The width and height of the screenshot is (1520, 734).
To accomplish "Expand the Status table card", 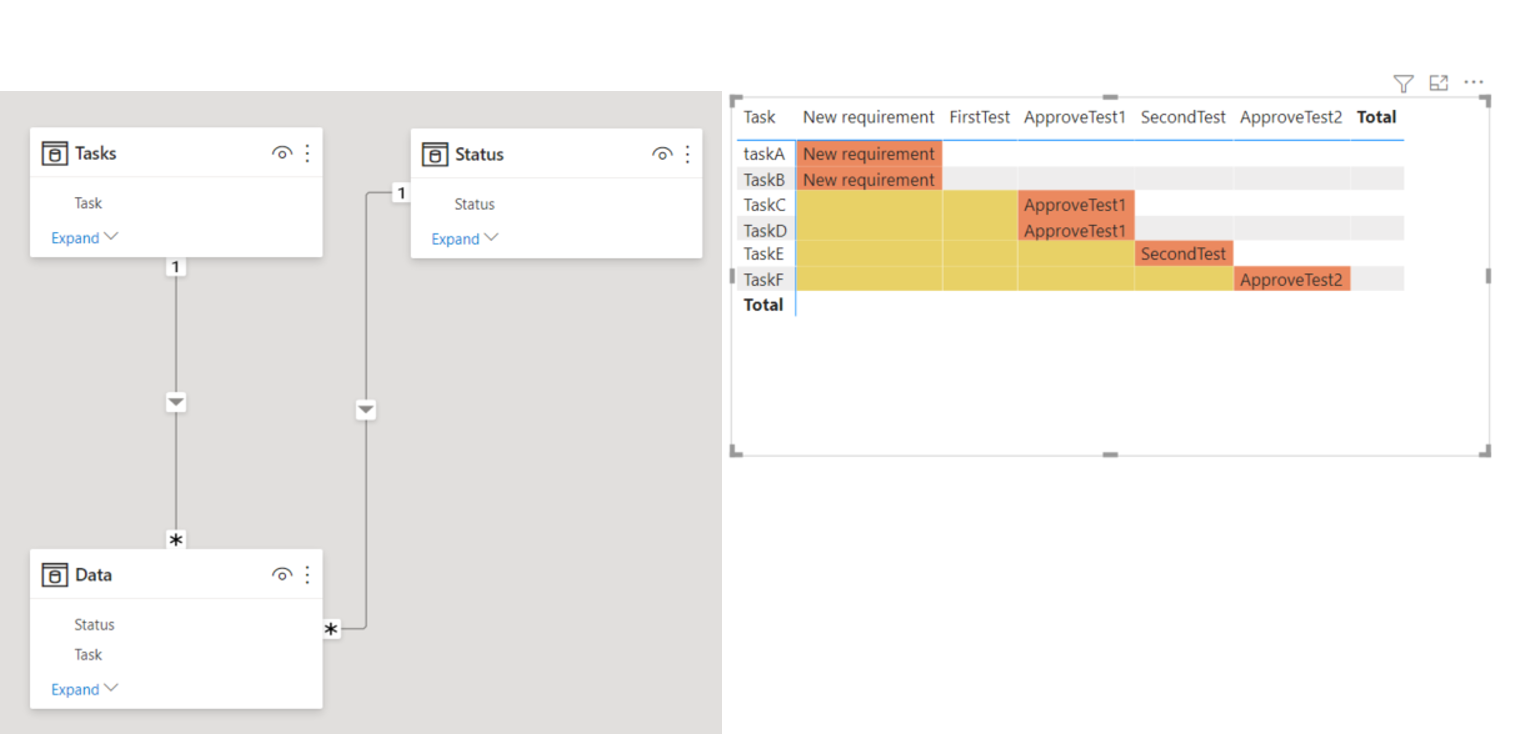I will pyautogui.click(x=465, y=239).
